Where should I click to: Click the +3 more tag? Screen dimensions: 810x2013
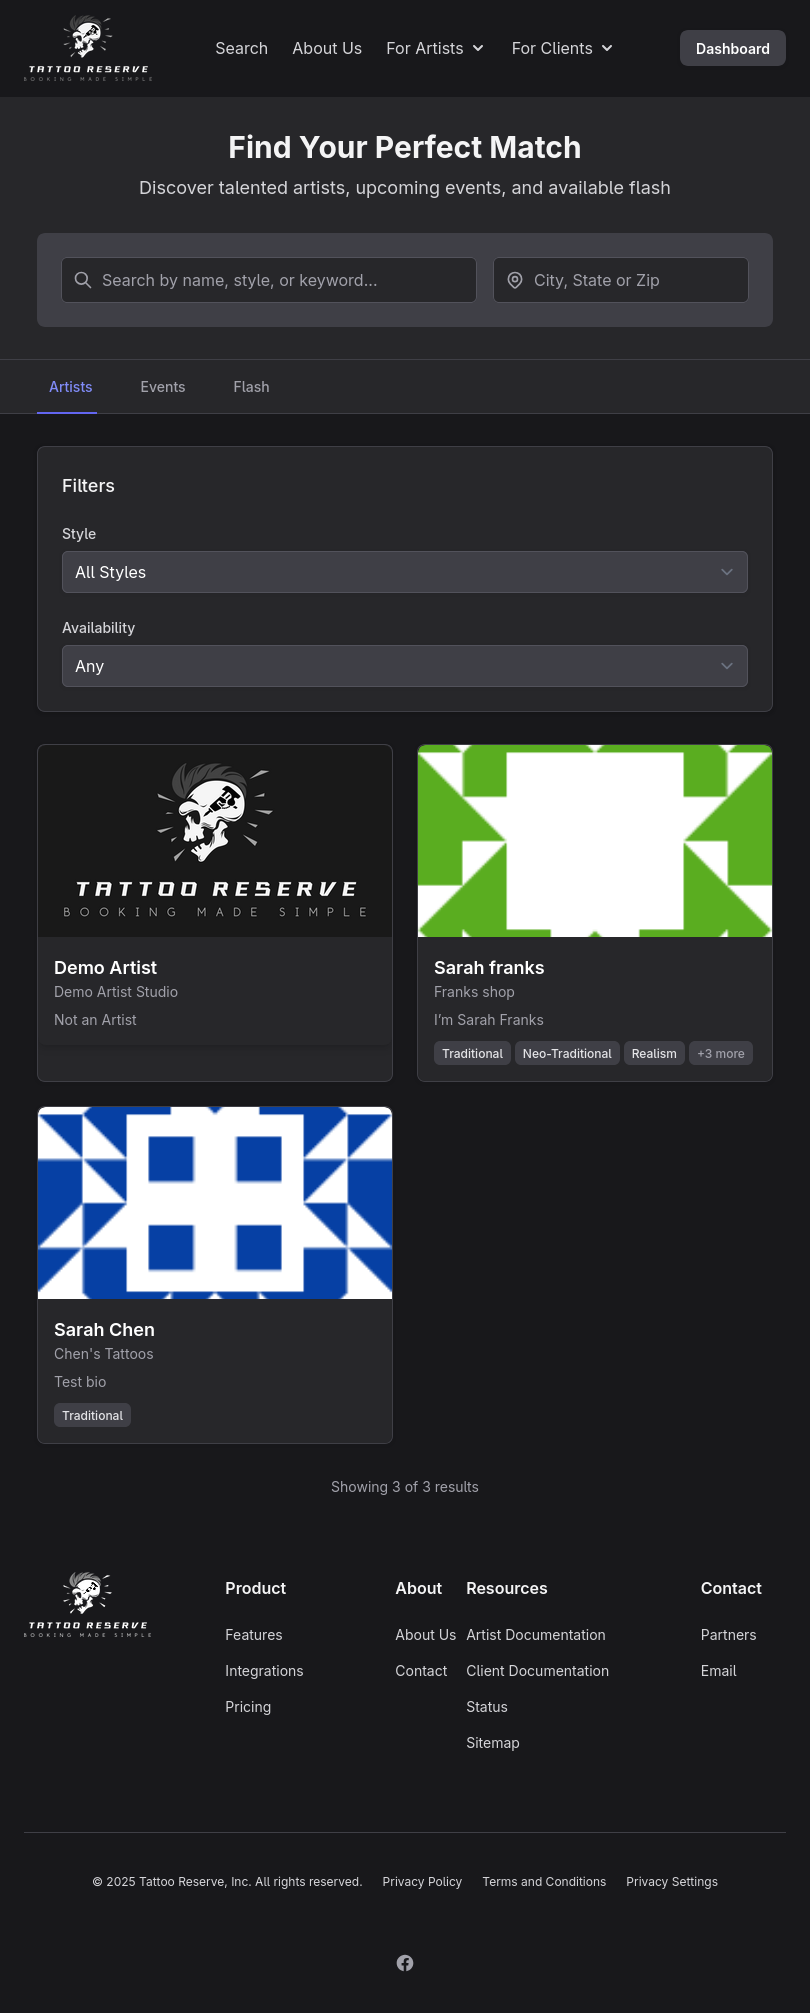tap(721, 1053)
